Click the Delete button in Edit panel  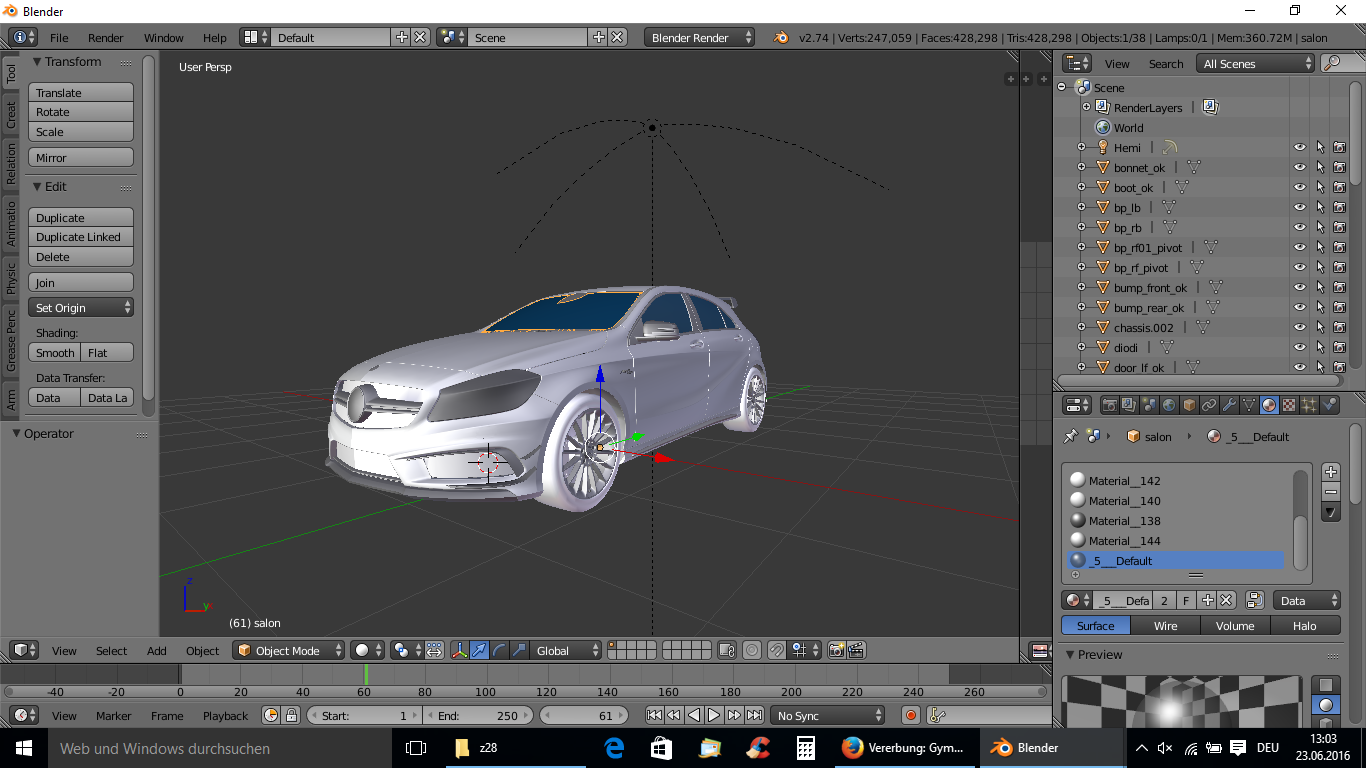coord(81,257)
